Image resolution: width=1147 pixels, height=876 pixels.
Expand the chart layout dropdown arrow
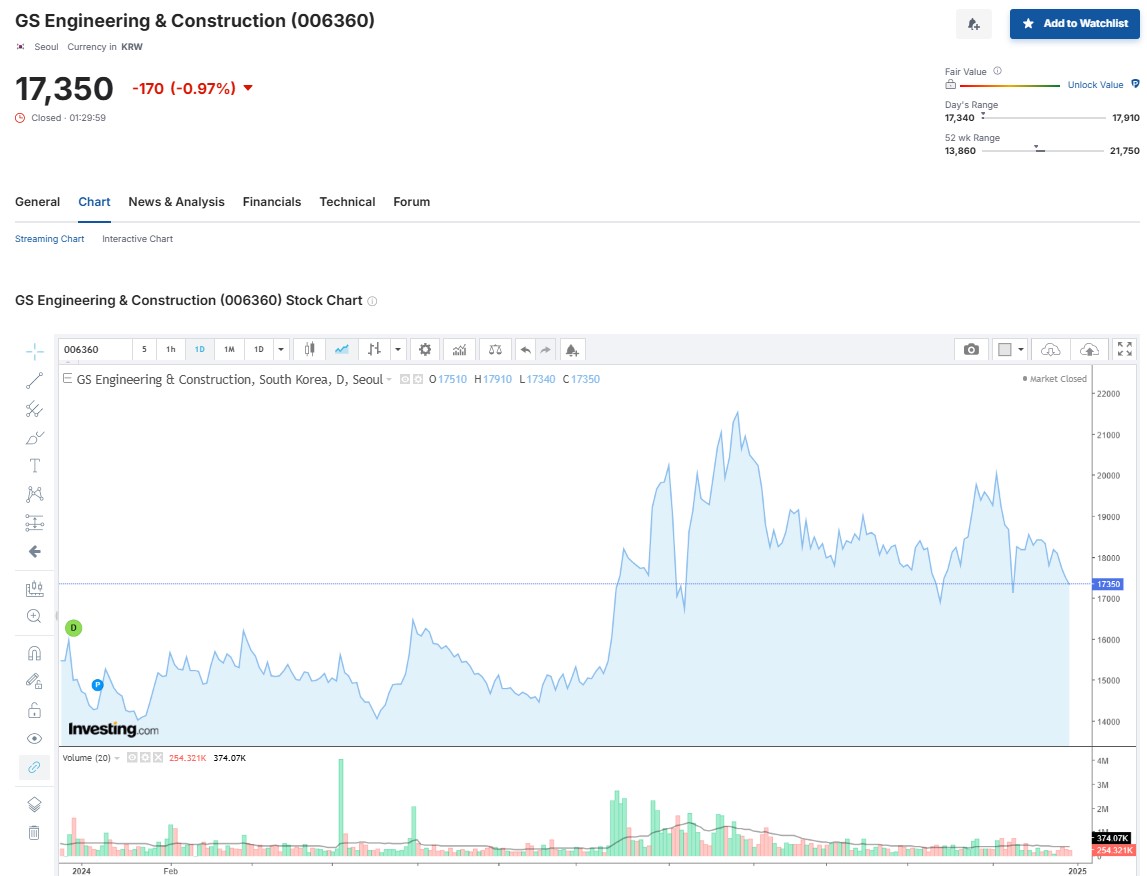pyautogui.click(x=1021, y=350)
